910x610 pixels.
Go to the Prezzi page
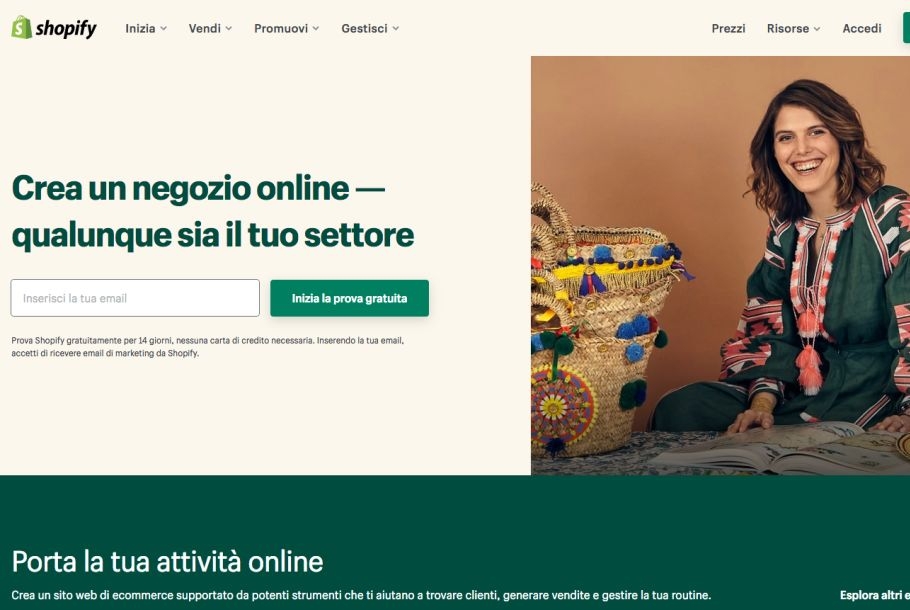[728, 28]
